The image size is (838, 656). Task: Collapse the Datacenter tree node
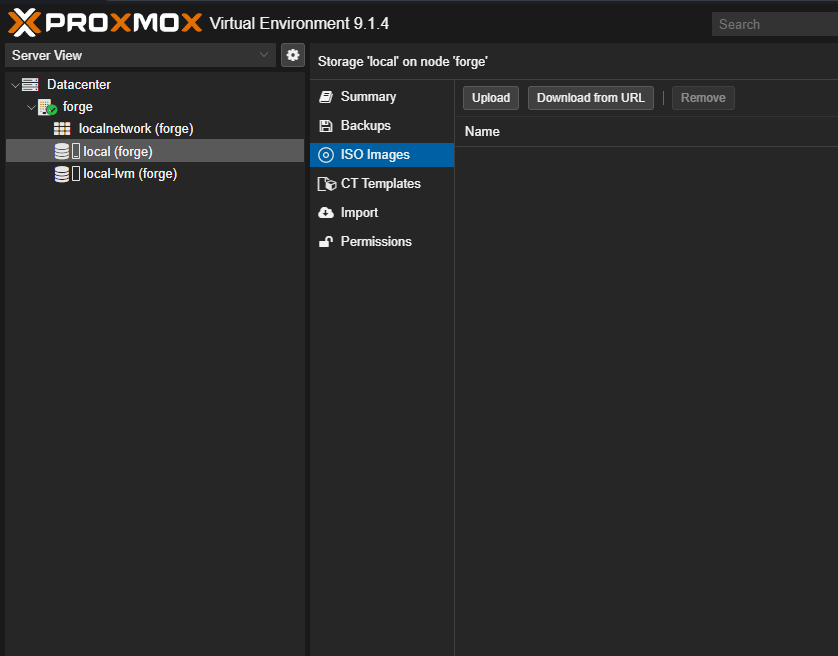coord(14,85)
